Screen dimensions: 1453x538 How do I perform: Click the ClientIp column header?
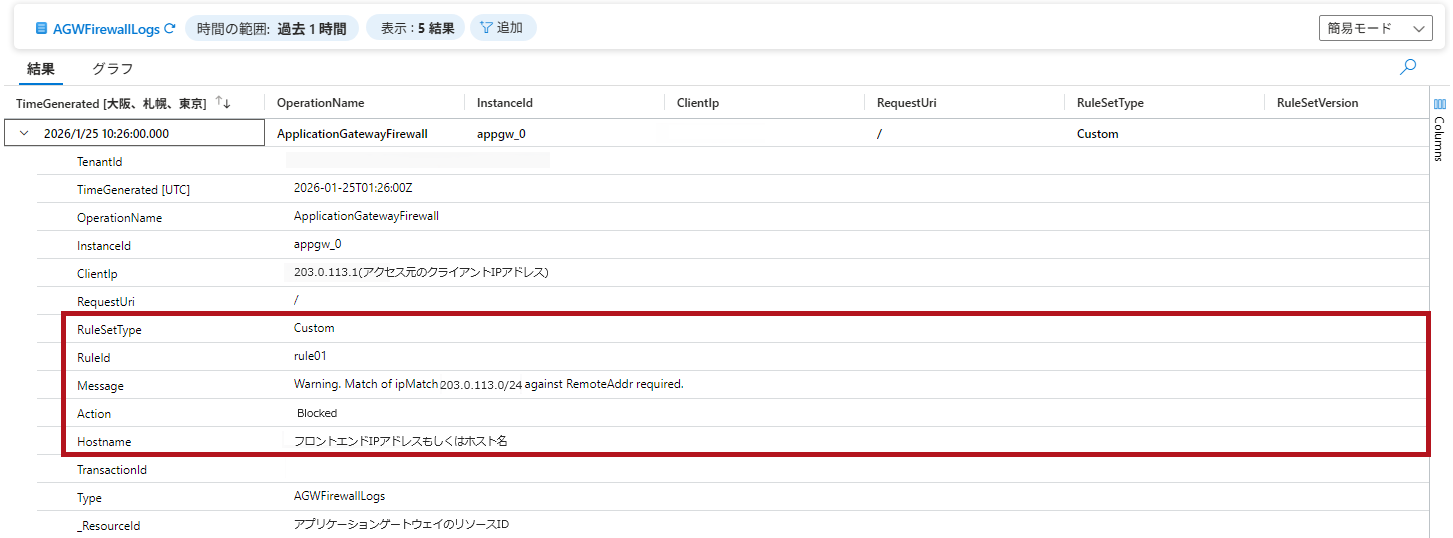coord(697,103)
